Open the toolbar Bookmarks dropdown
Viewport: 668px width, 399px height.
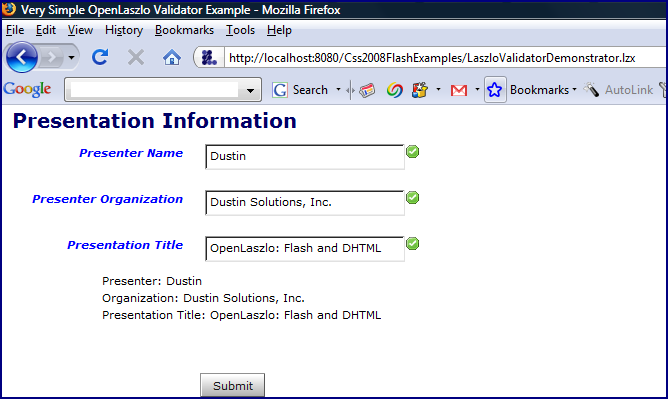tap(544, 90)
